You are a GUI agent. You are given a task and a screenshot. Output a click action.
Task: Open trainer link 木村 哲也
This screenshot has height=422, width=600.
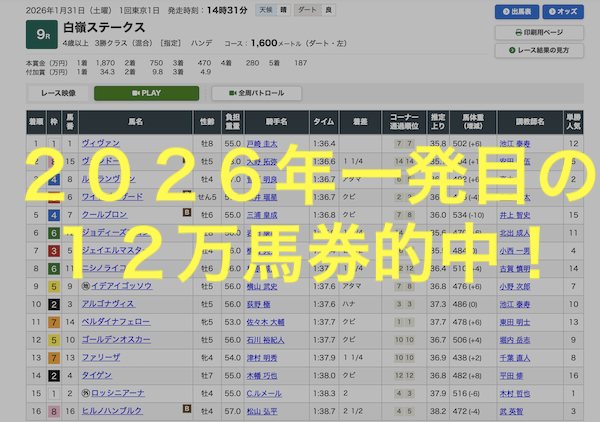(x=515, y=393)
